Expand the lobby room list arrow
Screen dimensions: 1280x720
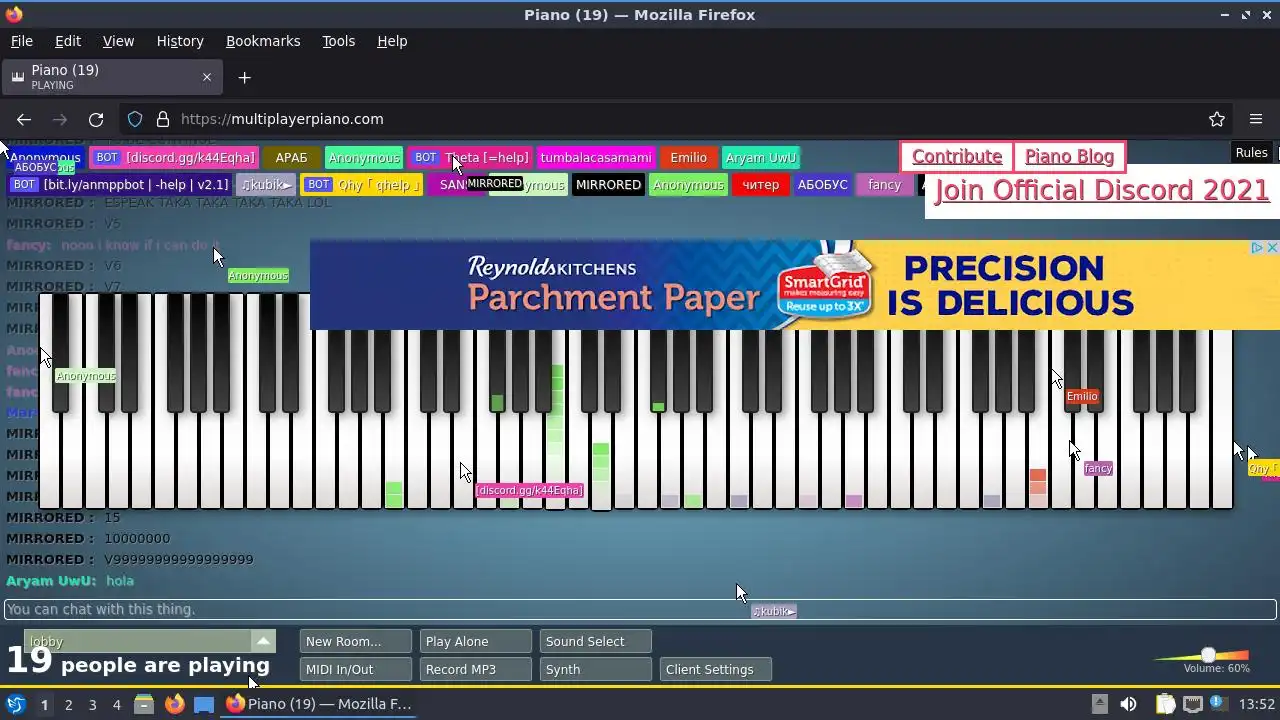[x=263, y=641]
